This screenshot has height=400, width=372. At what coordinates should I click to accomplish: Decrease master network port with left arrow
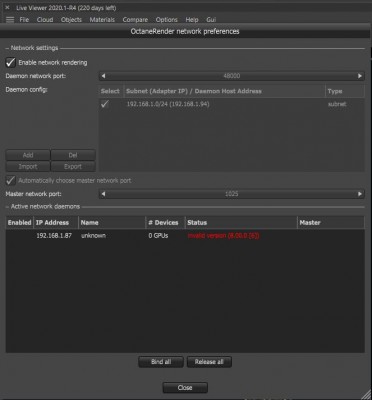pos(103,194)
